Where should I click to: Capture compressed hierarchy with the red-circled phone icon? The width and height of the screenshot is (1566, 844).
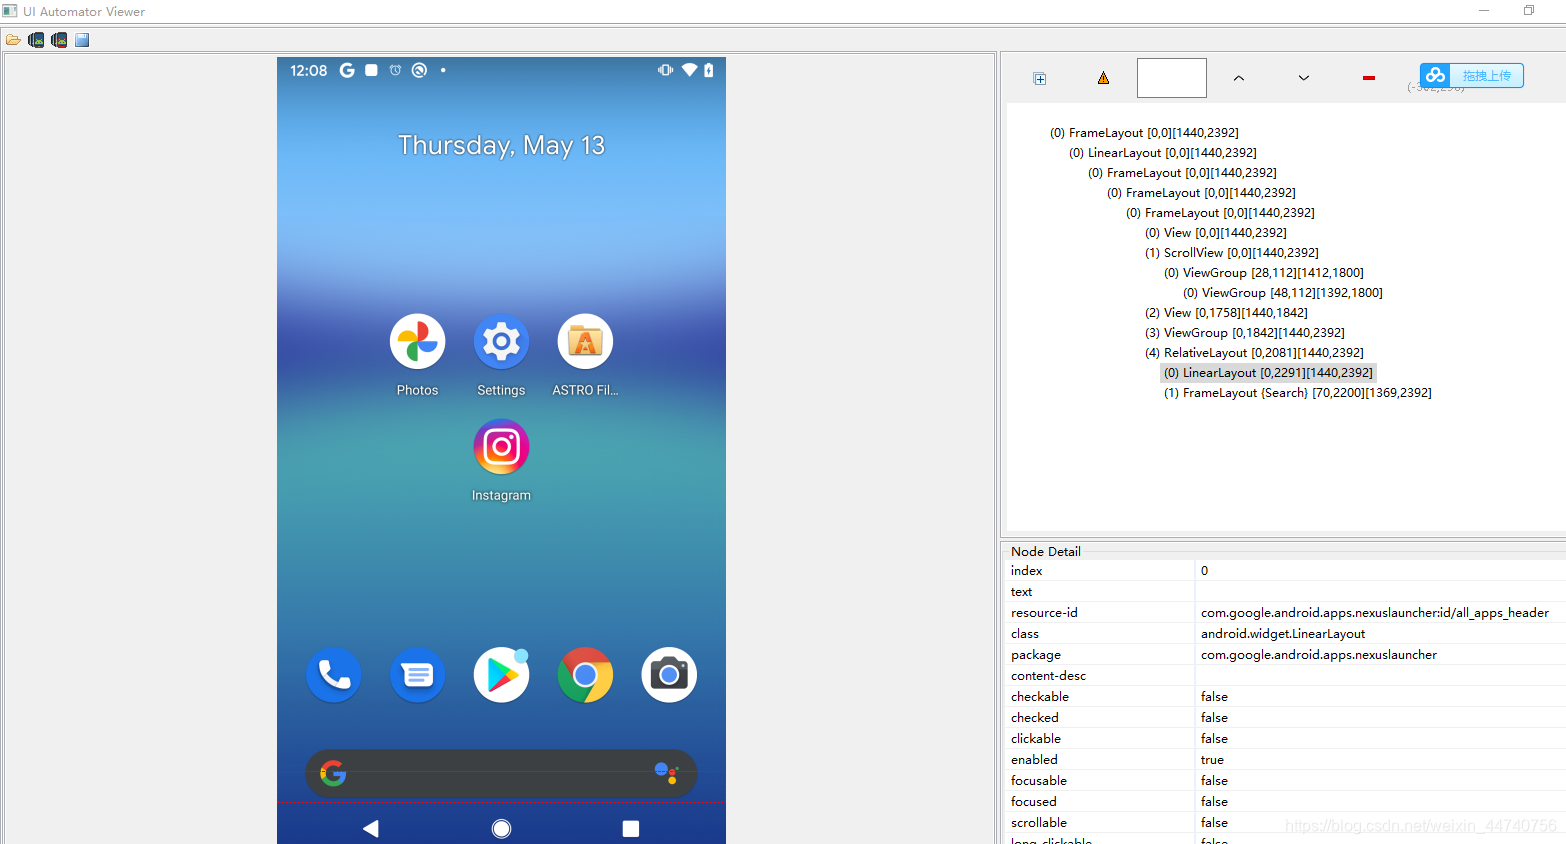59,40
